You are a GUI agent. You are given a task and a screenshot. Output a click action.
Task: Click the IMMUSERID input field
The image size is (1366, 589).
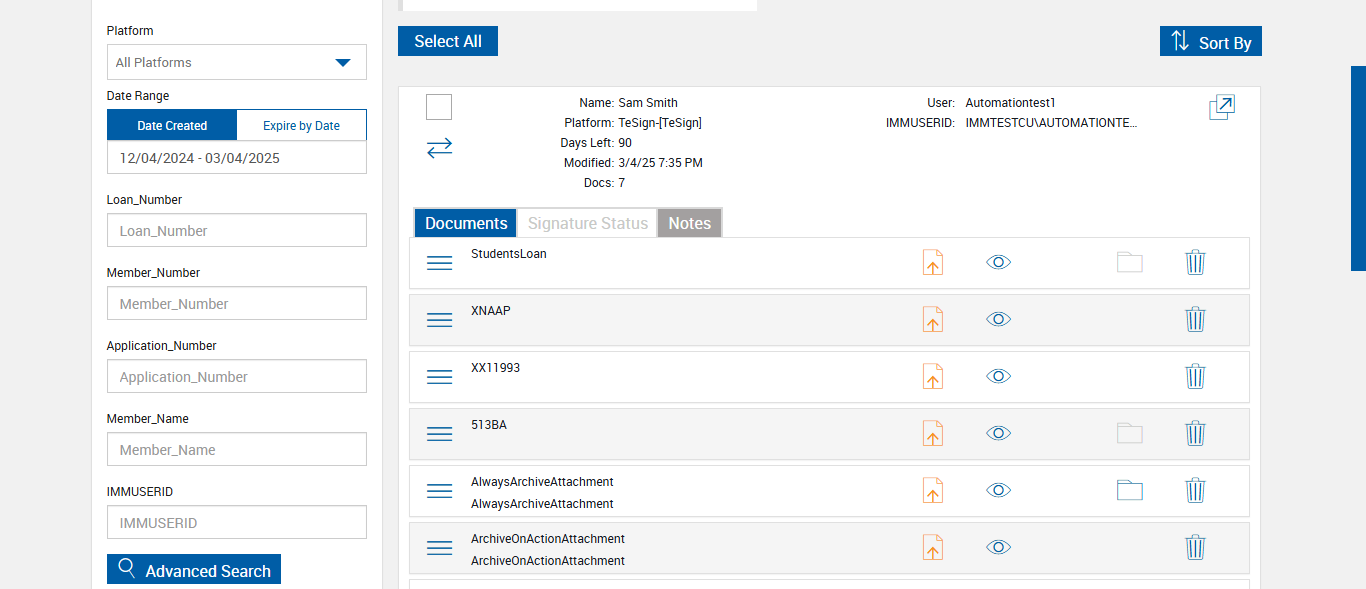tap(237, 522)
